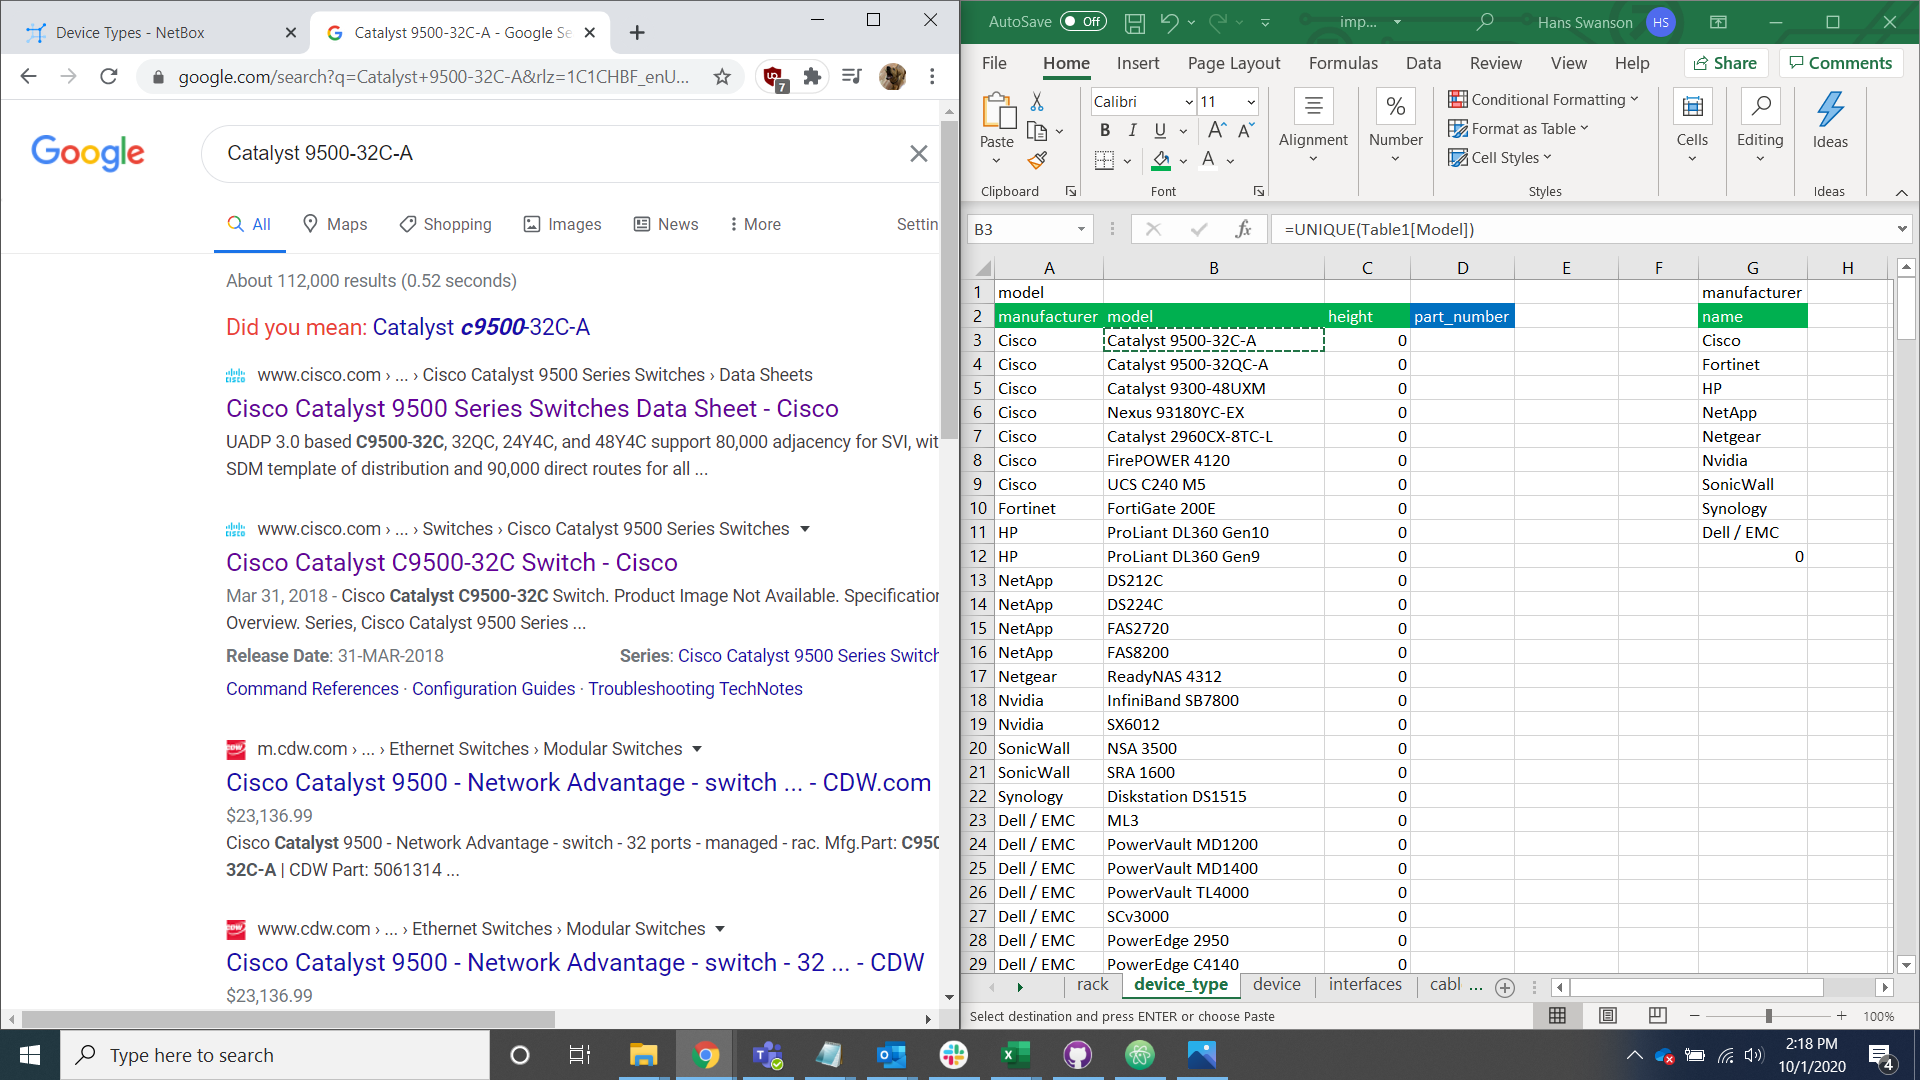Open Cisco Catalyst C9500-32C Switch link

pyautogui.click(x=452, y=563)
